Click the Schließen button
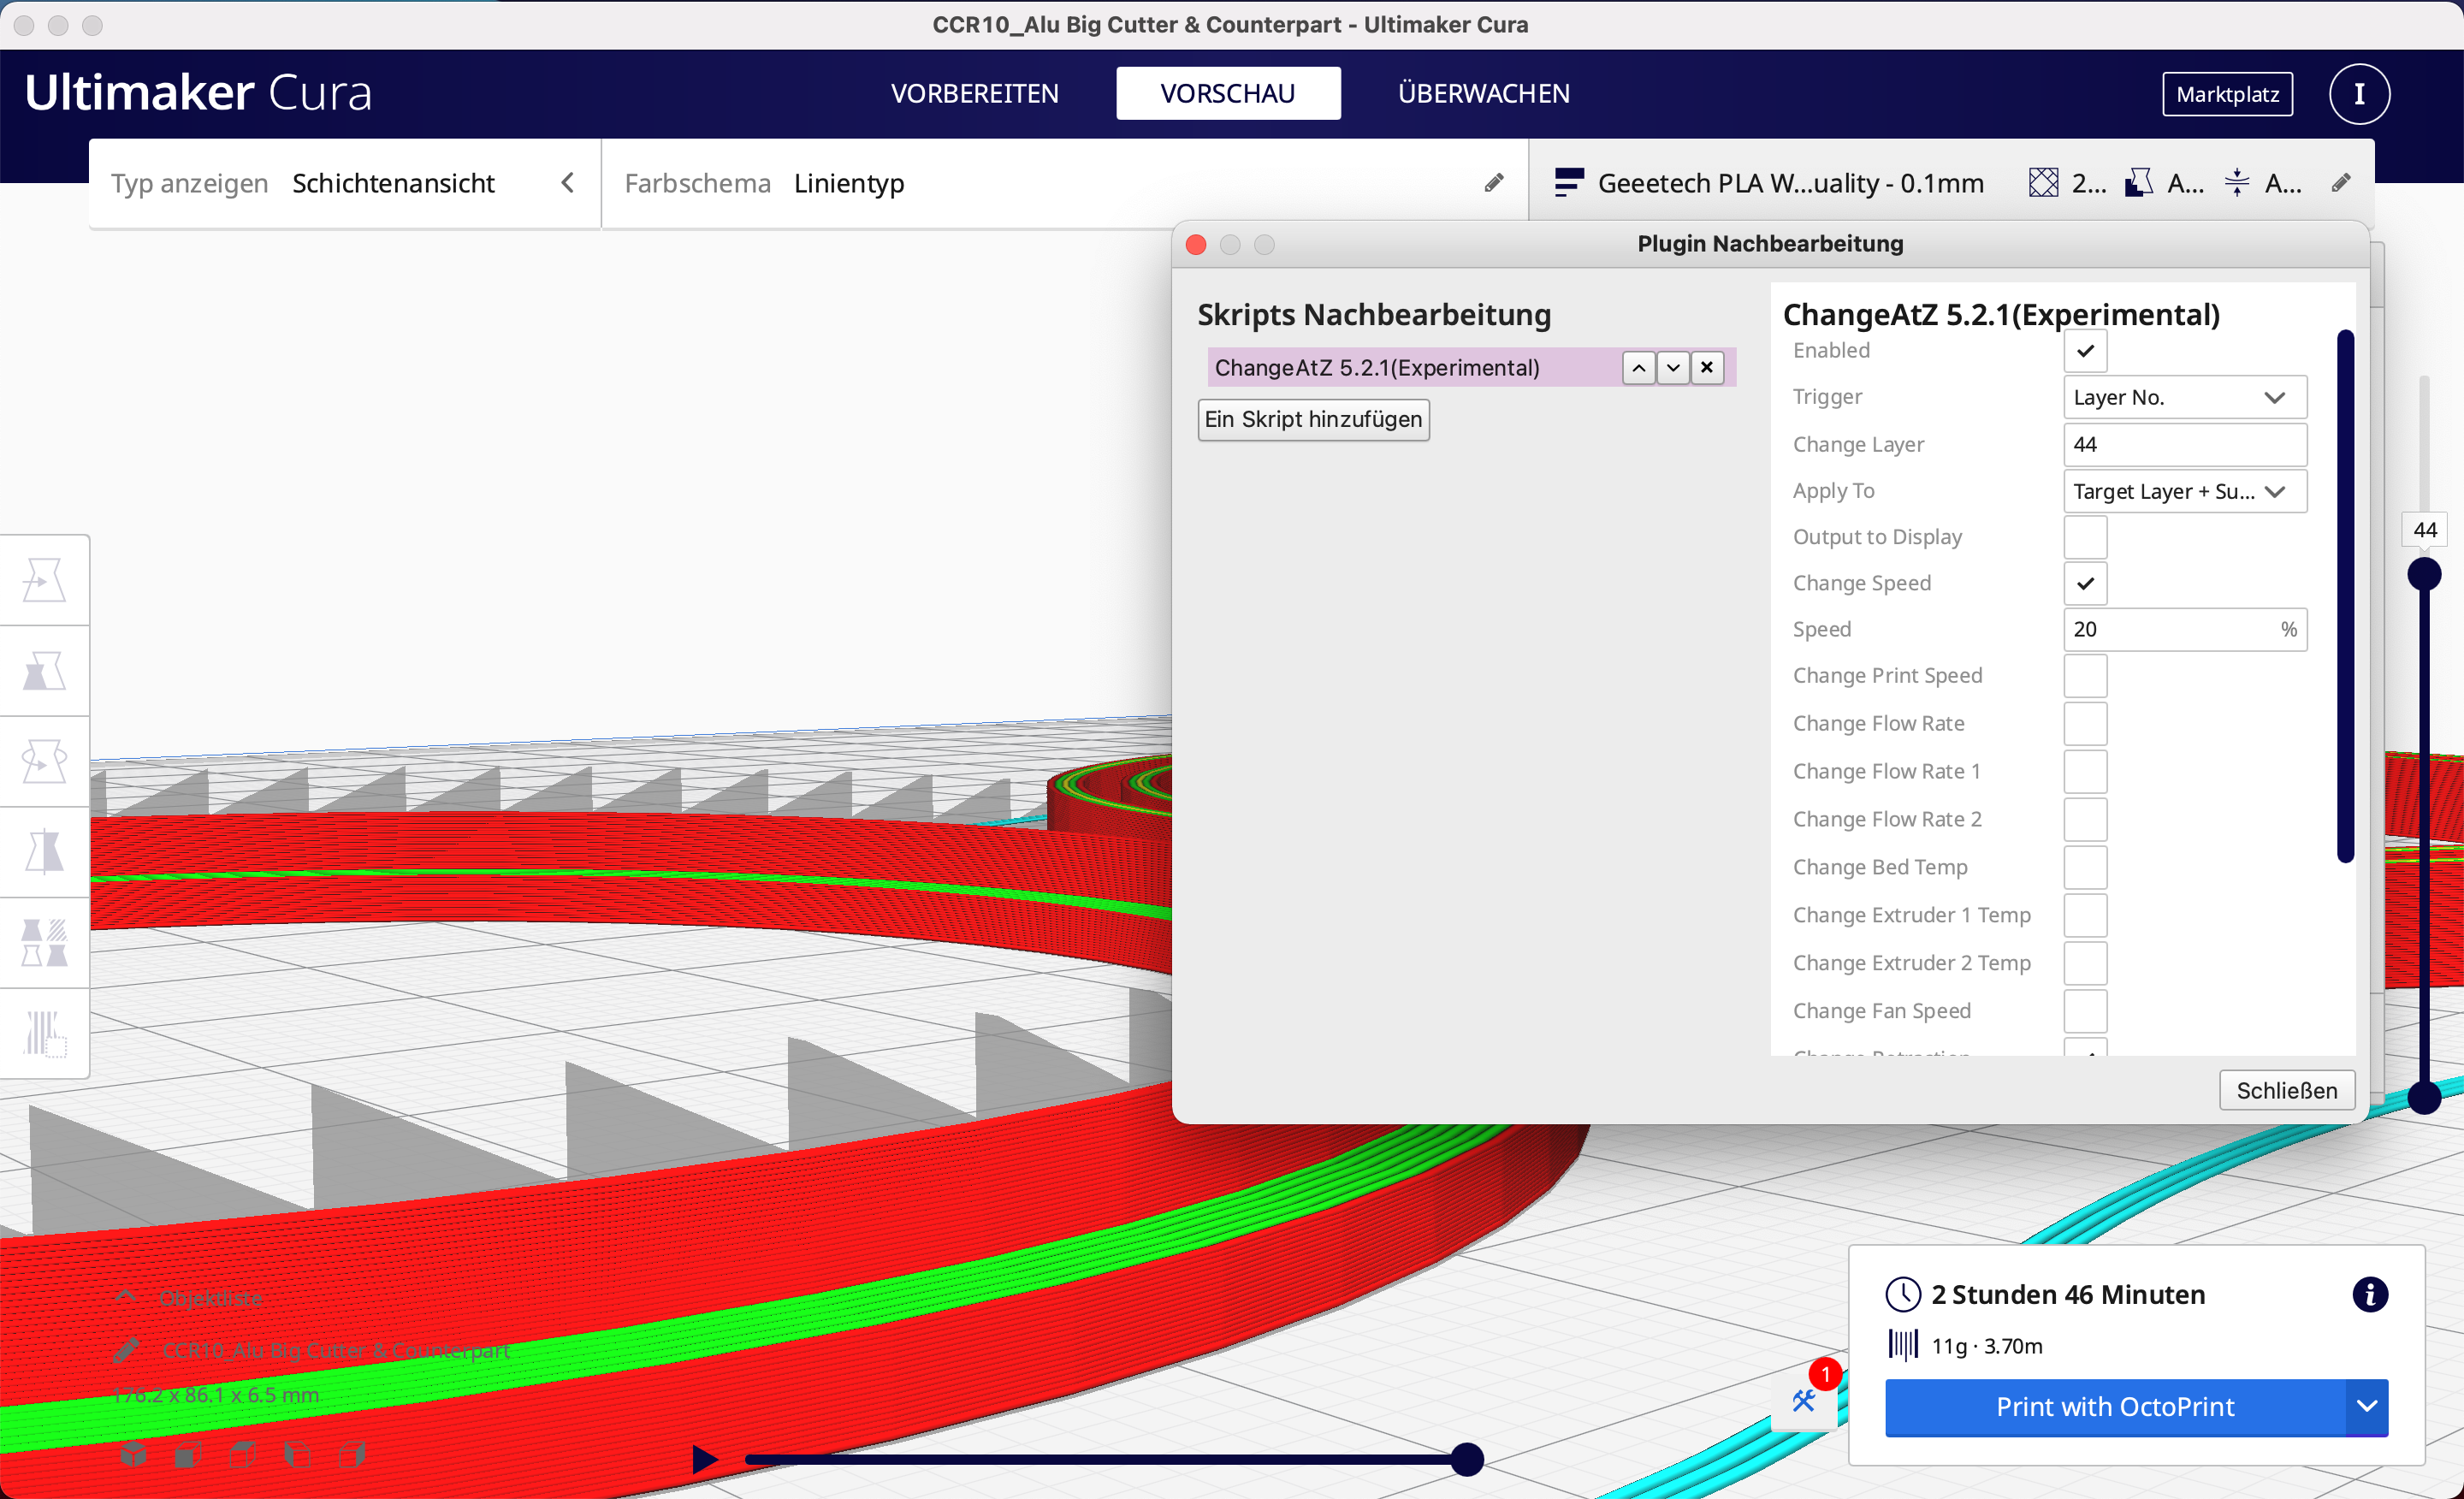The width and height of the screenshot is (2464, 1499). (x=2286, y=1090)
